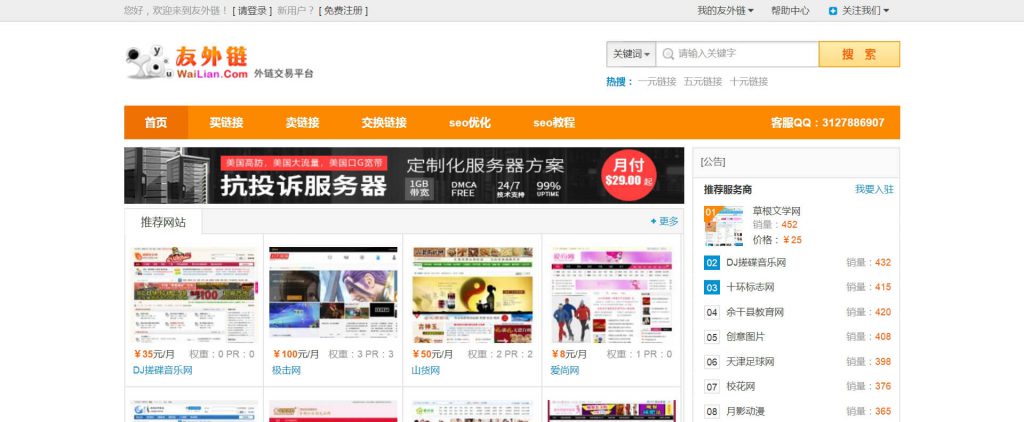Expand the 我的友外链 dropdown menu
The image size is (1024, 422).
coord(725,11)
